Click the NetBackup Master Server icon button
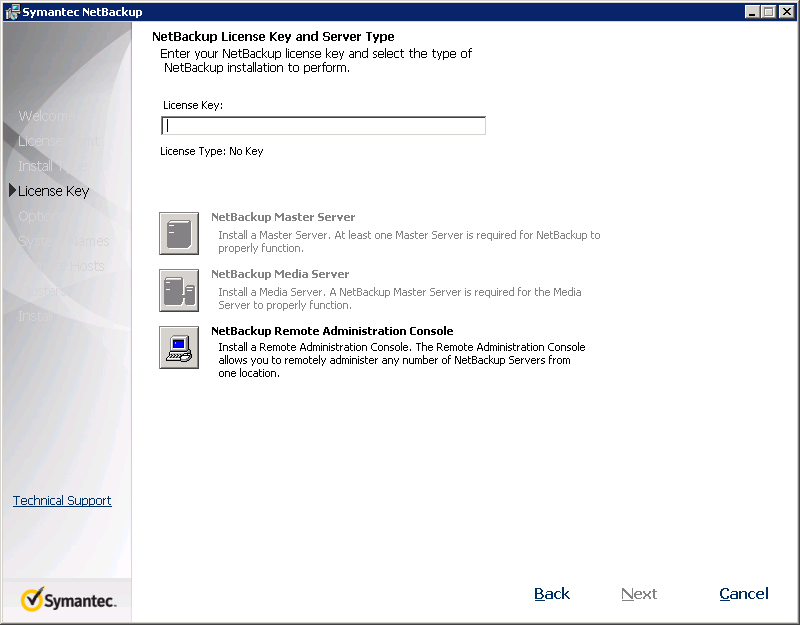Viewport: 800px width, 625px height. (x=179, y=234)
